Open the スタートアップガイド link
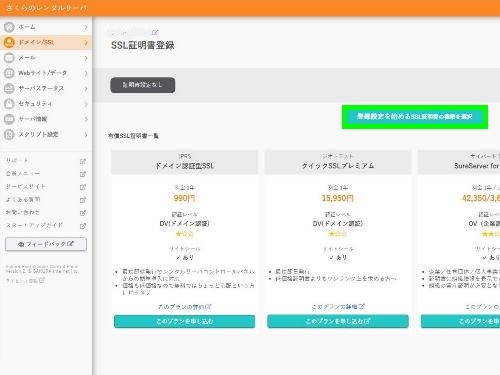 click(34, 225)
